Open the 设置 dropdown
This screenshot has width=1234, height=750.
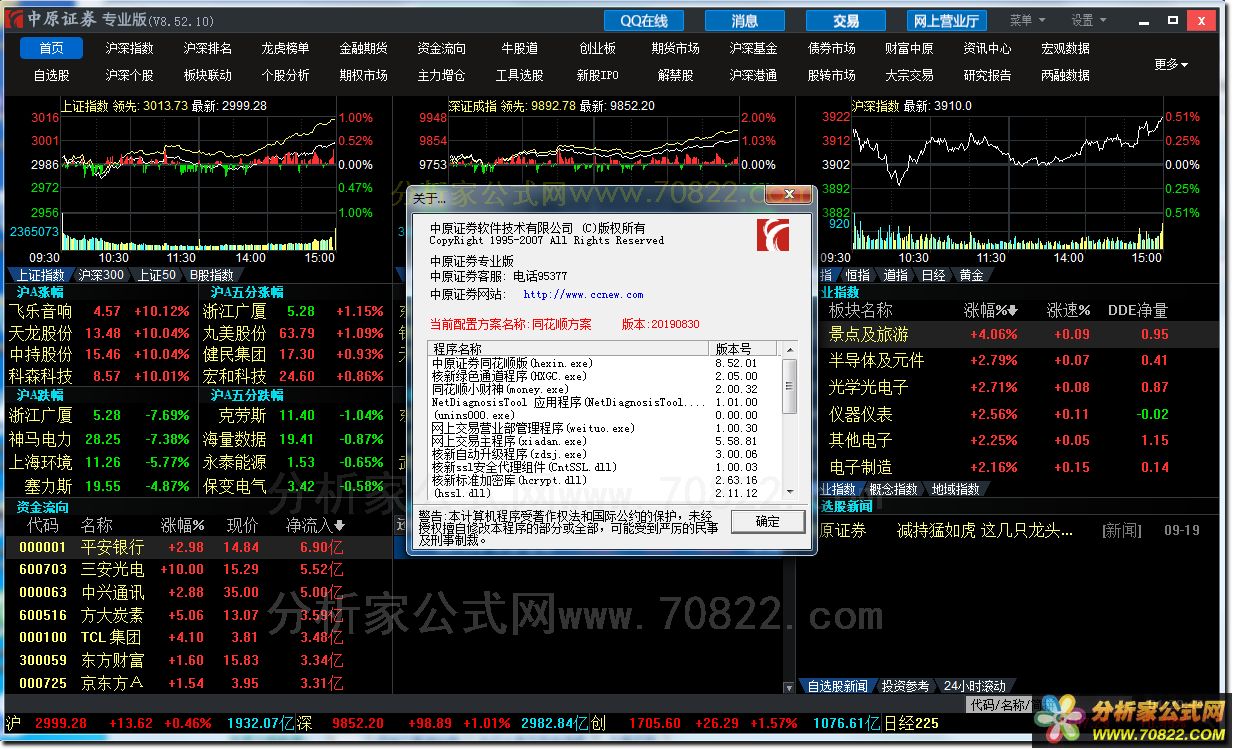(x=1089, y=20)
